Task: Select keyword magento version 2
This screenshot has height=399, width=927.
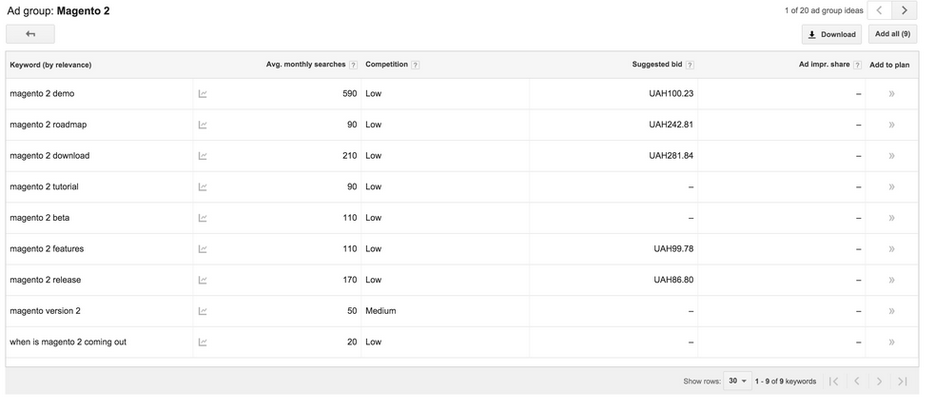Action: [x=45, y=311]
